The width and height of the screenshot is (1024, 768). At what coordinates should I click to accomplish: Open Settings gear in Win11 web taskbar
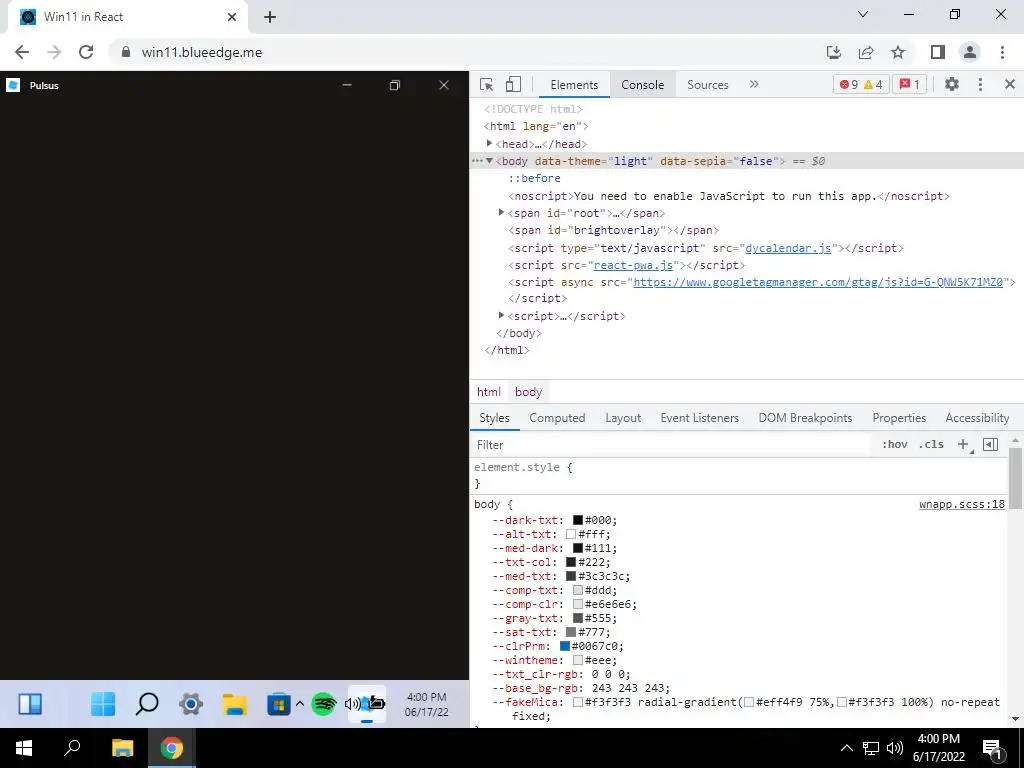tap(191, 704)
